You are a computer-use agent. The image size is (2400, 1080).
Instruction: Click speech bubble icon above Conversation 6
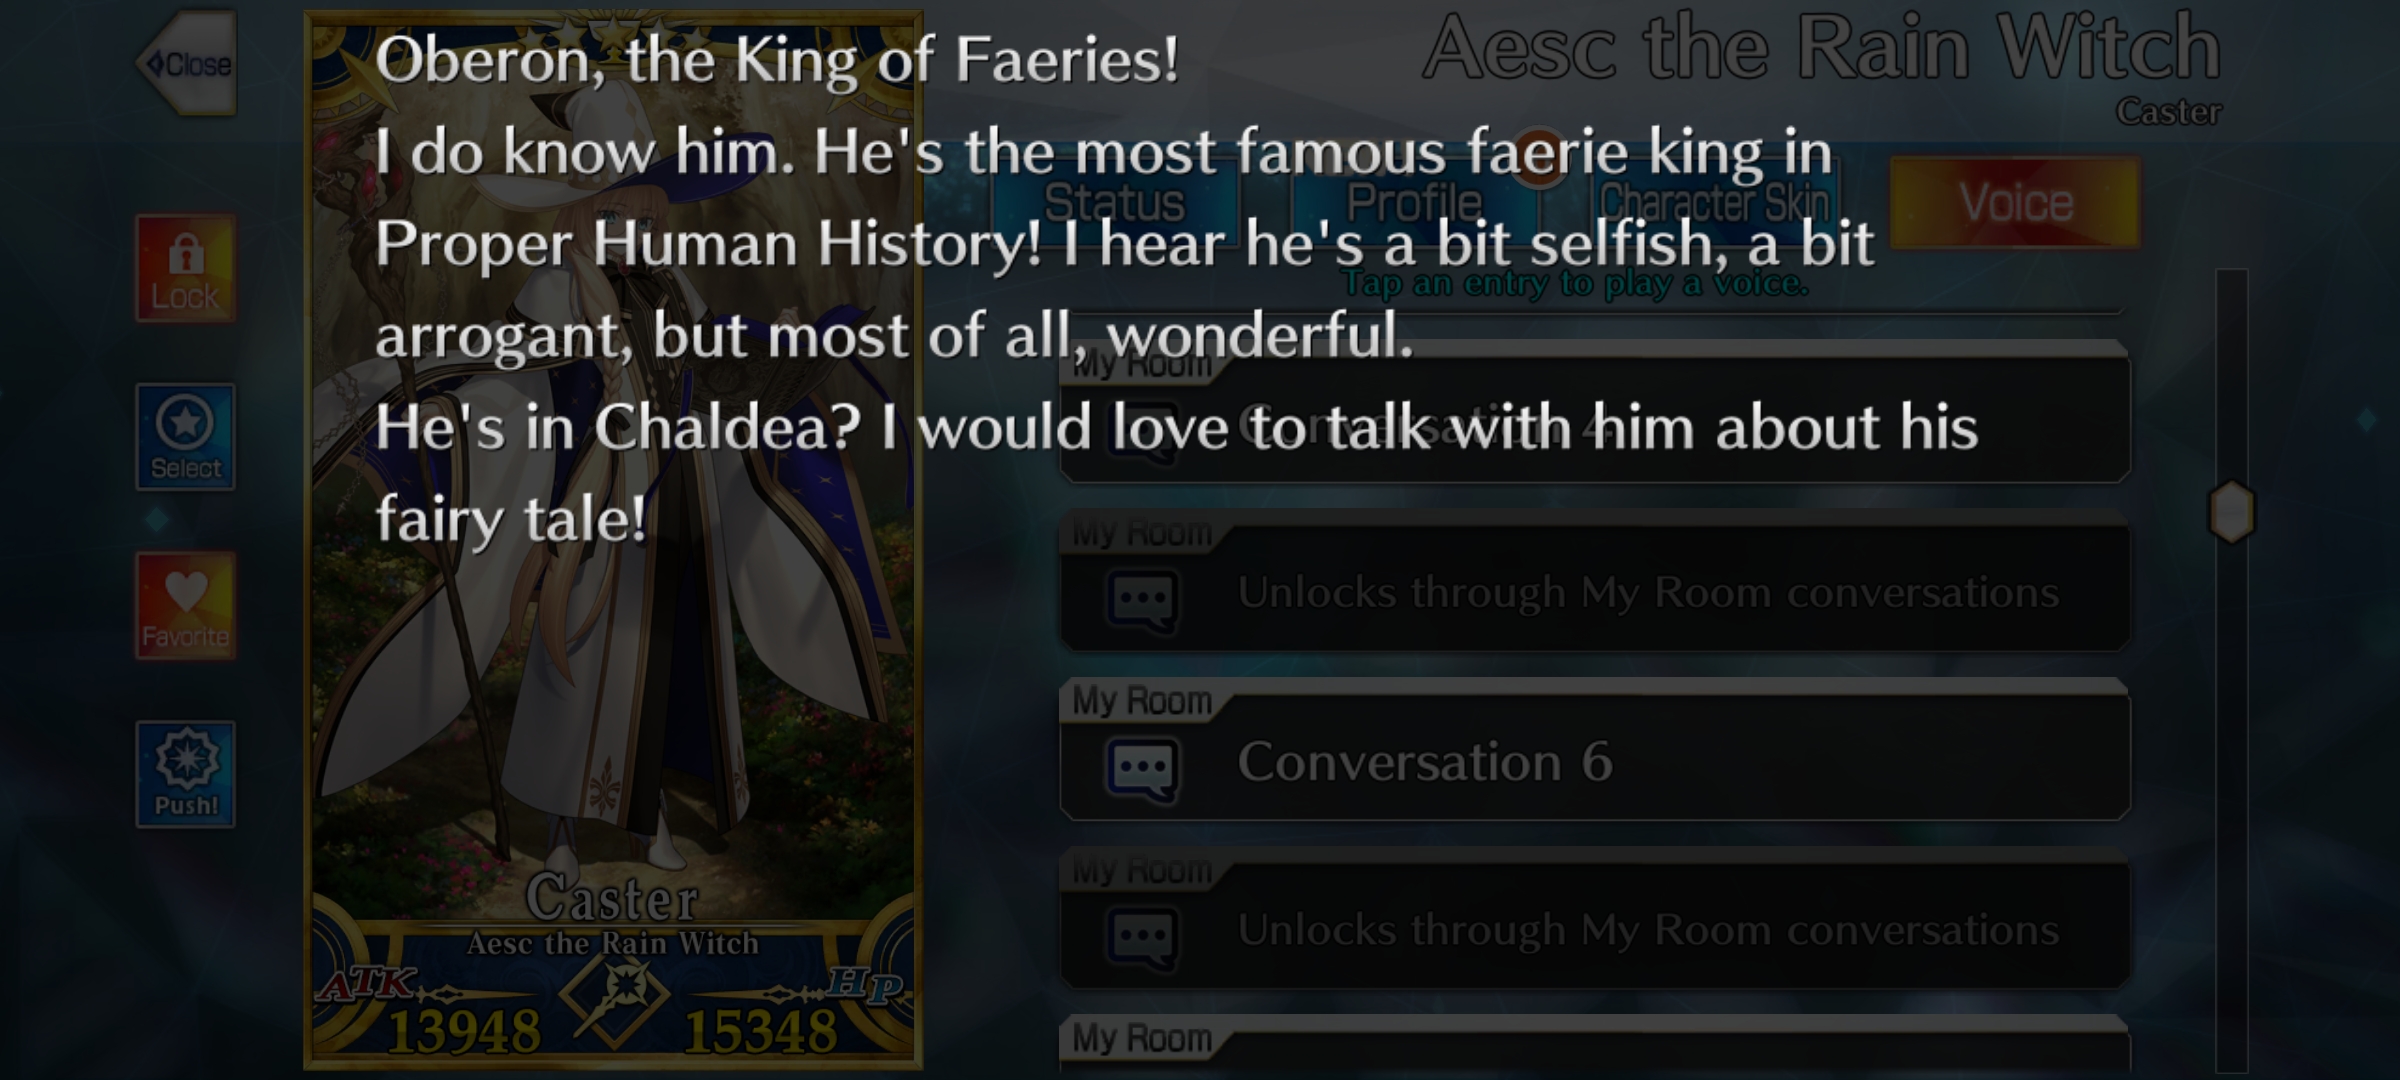coord(1142,599)
